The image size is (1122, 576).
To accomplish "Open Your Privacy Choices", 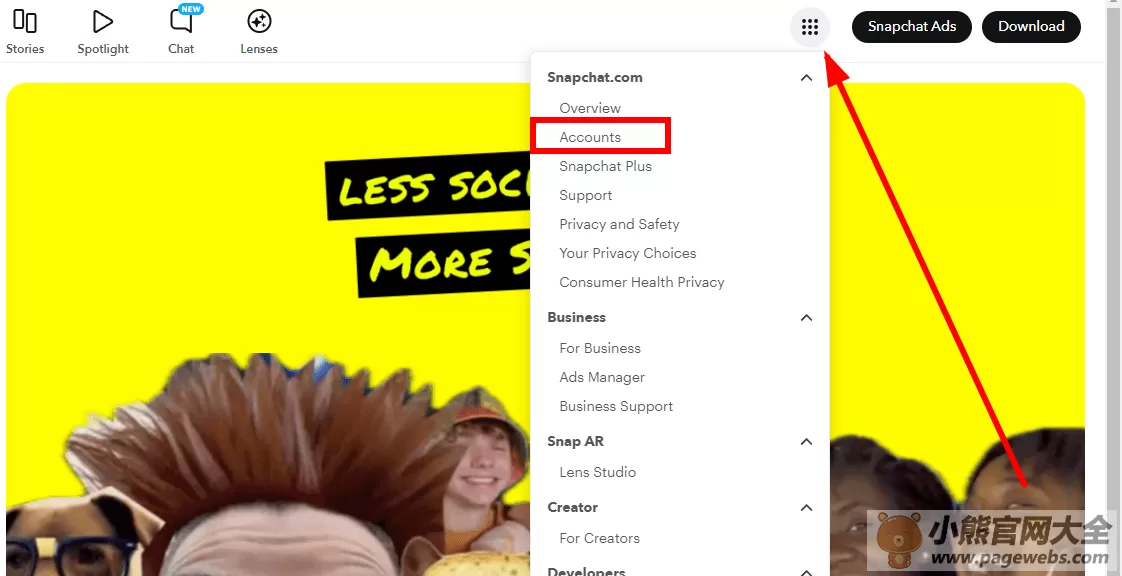I will pos(628,253).
